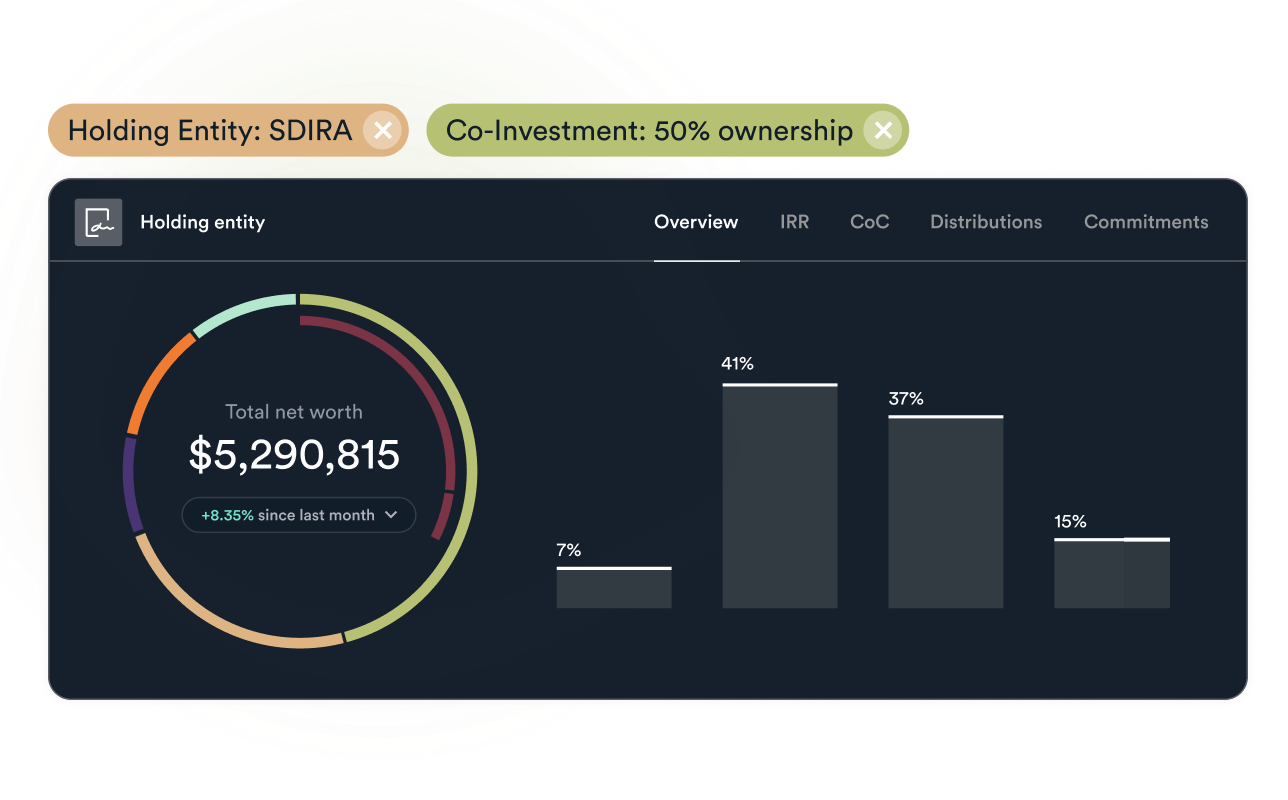Open the +8.35% since last month selector
1288x800 pixels.
[298, 515]
